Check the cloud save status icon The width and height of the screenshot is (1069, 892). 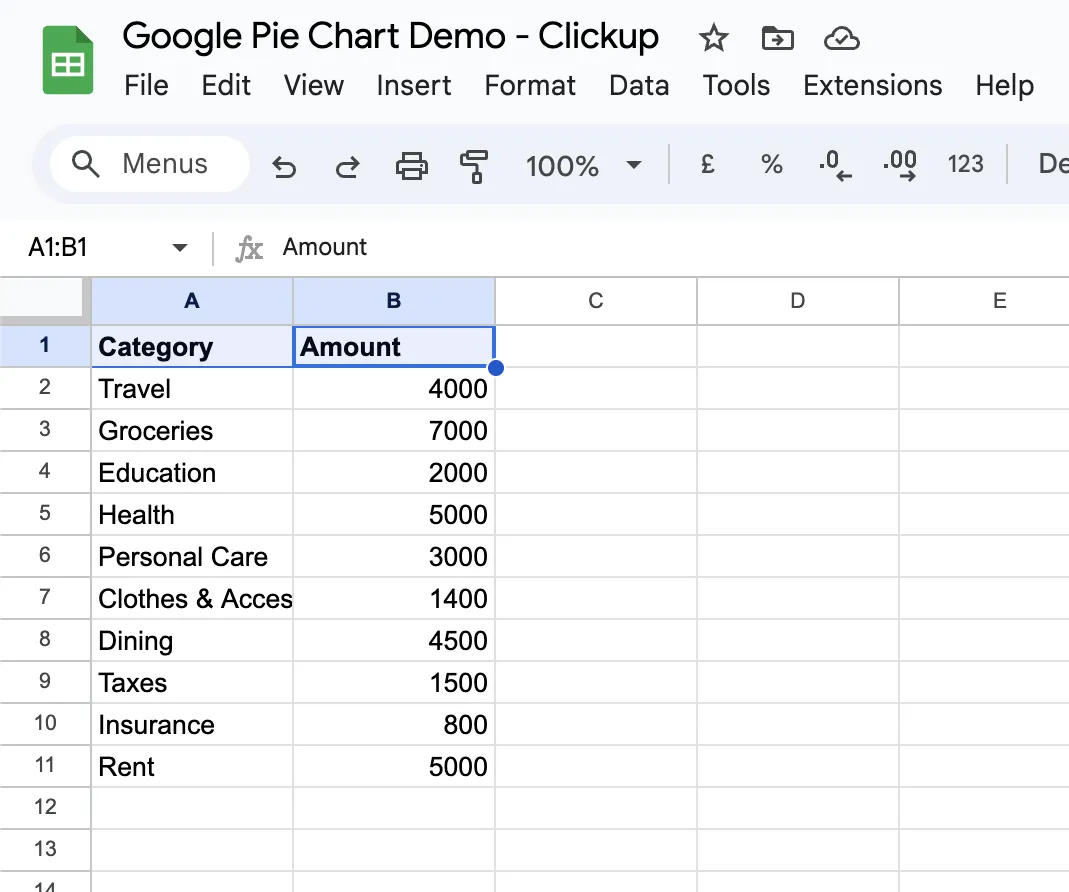tap(841, 38)
